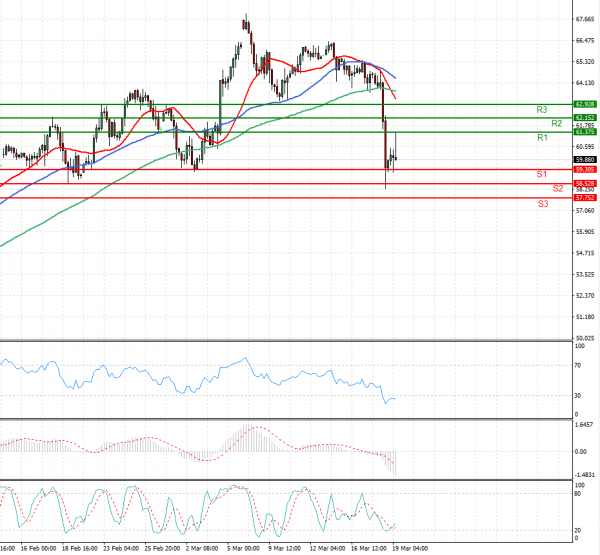Image resolution: width=600 pixels, height=555 pixels.
Task: Click the 50.025 price axis value
Action: [585, 338]
